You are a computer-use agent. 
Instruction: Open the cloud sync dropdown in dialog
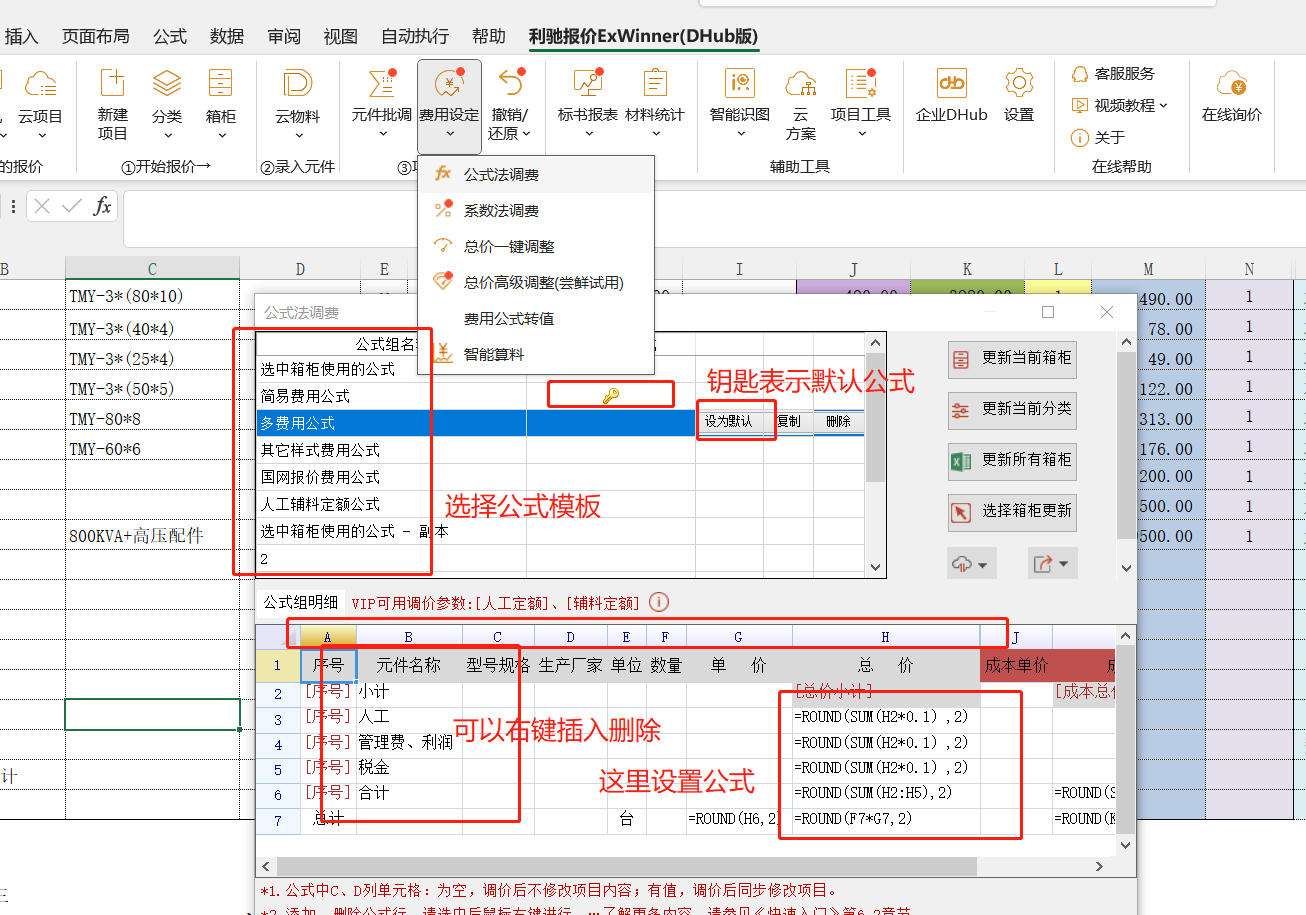tap(970, 564)
